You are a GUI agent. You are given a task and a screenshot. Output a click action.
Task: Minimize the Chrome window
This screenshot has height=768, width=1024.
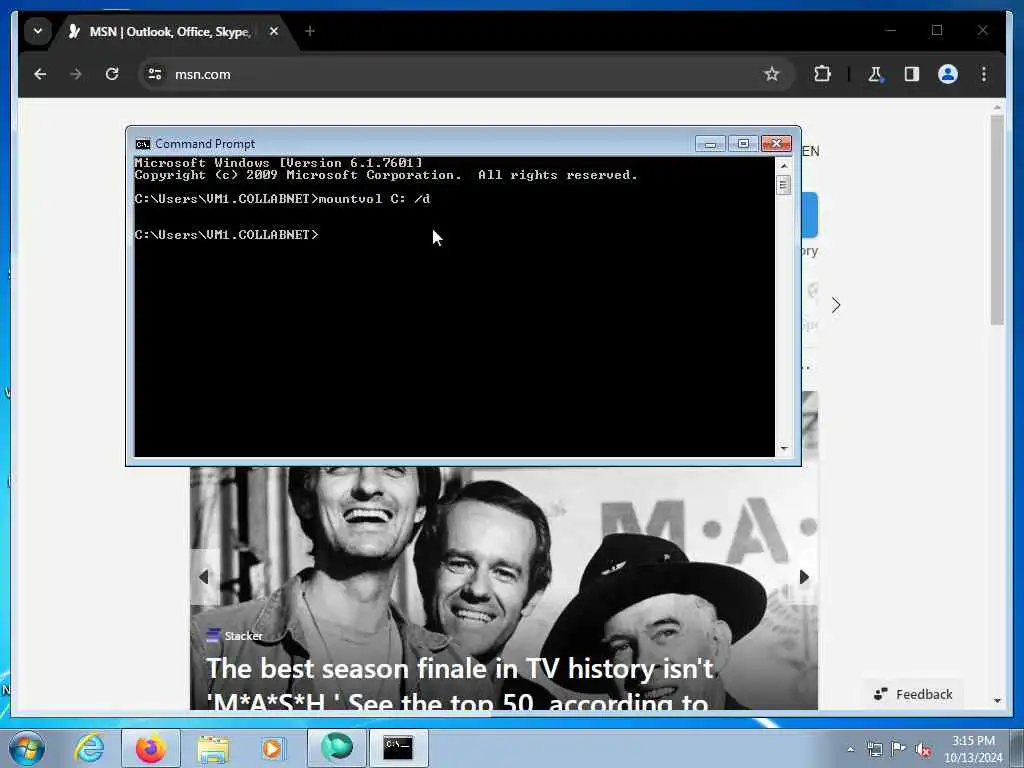click(891, 30)
